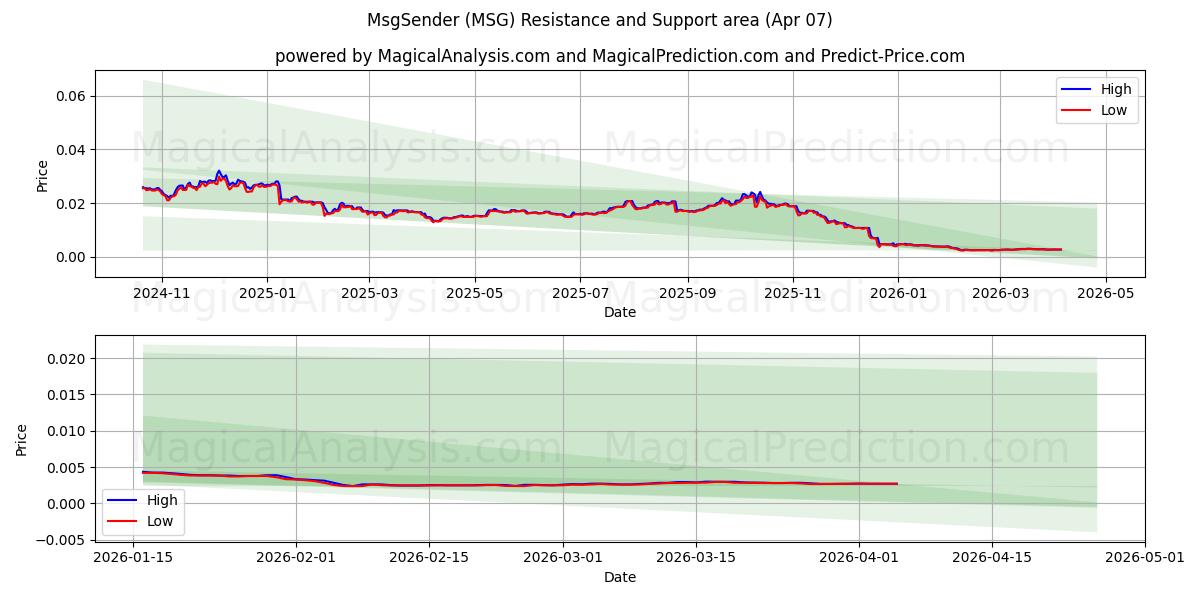Click the '2026-05-01' x-axis tick label
Image resolution: width=1200 pixels, height=600 pixels.
tap(1144, 558)
